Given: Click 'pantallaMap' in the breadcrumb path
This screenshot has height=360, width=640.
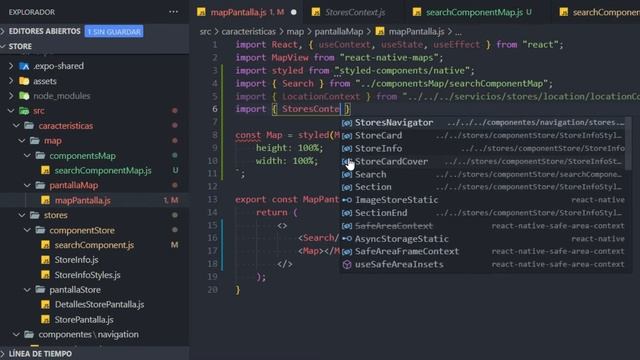Looking at the screenshot, I should (x=339, y=31).
